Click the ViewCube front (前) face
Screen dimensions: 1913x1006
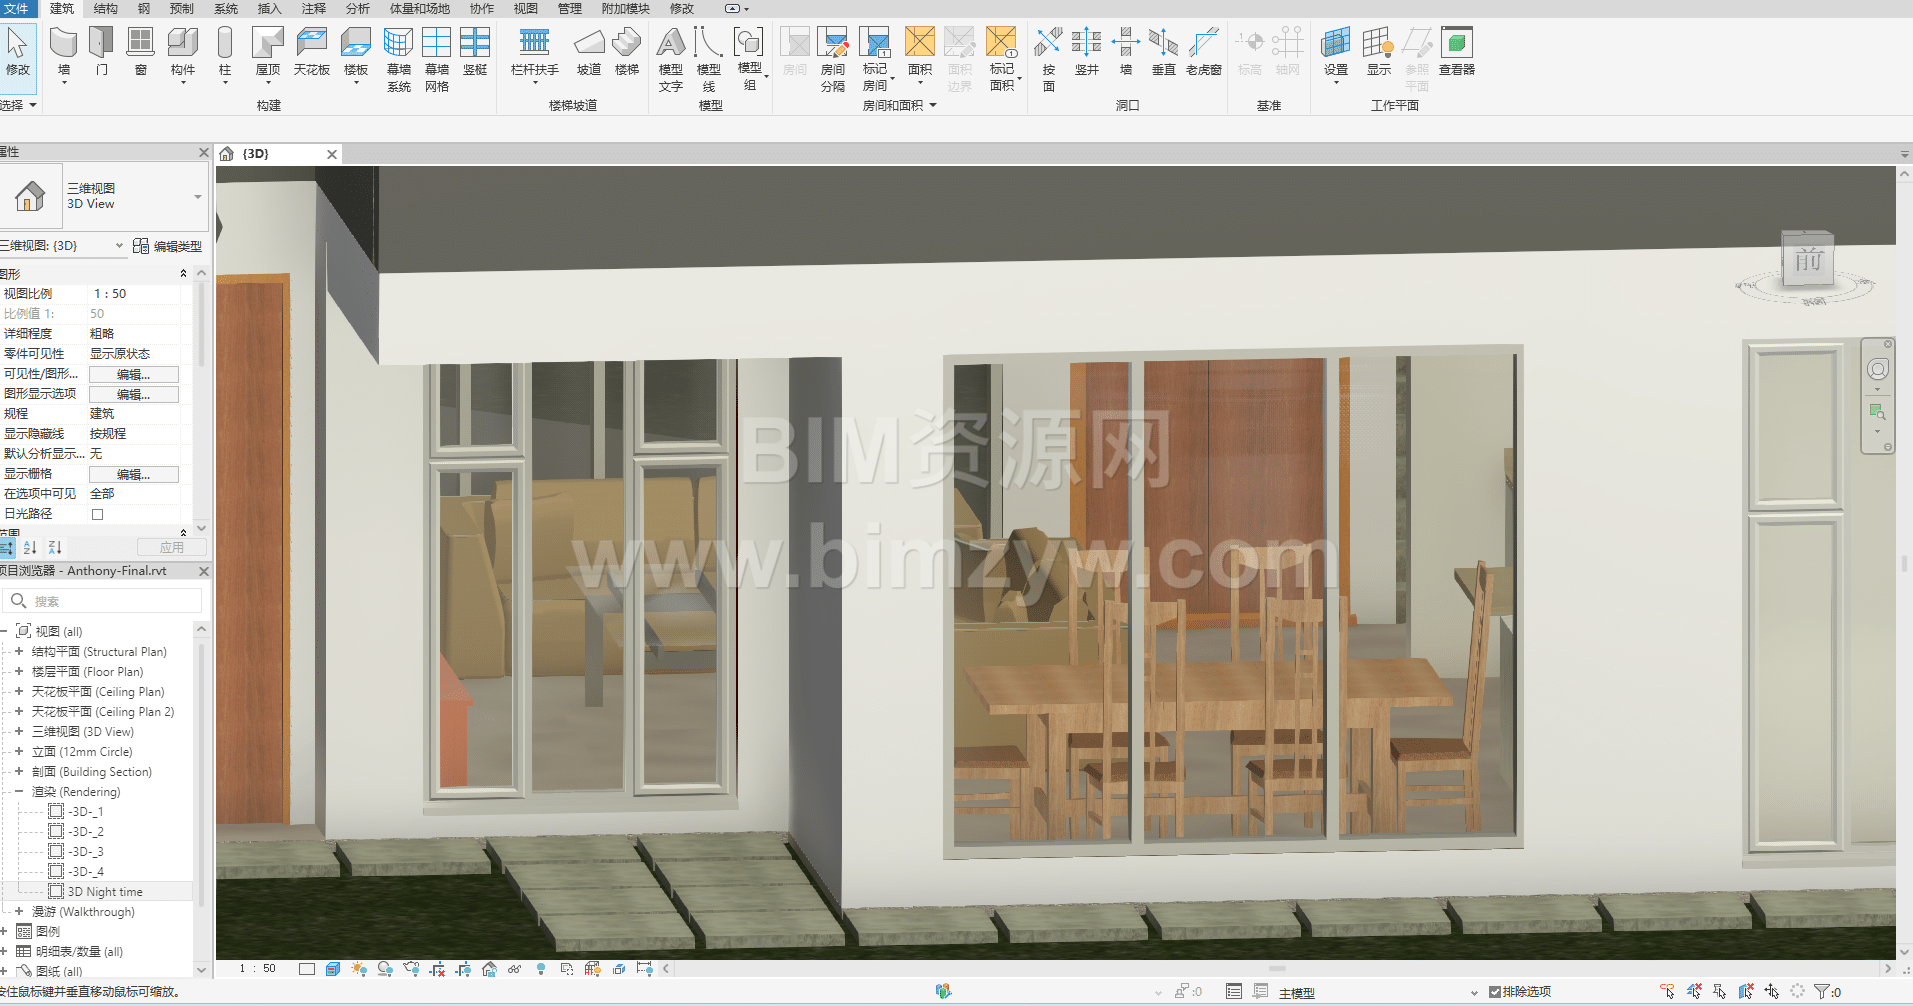(1808, 262)
